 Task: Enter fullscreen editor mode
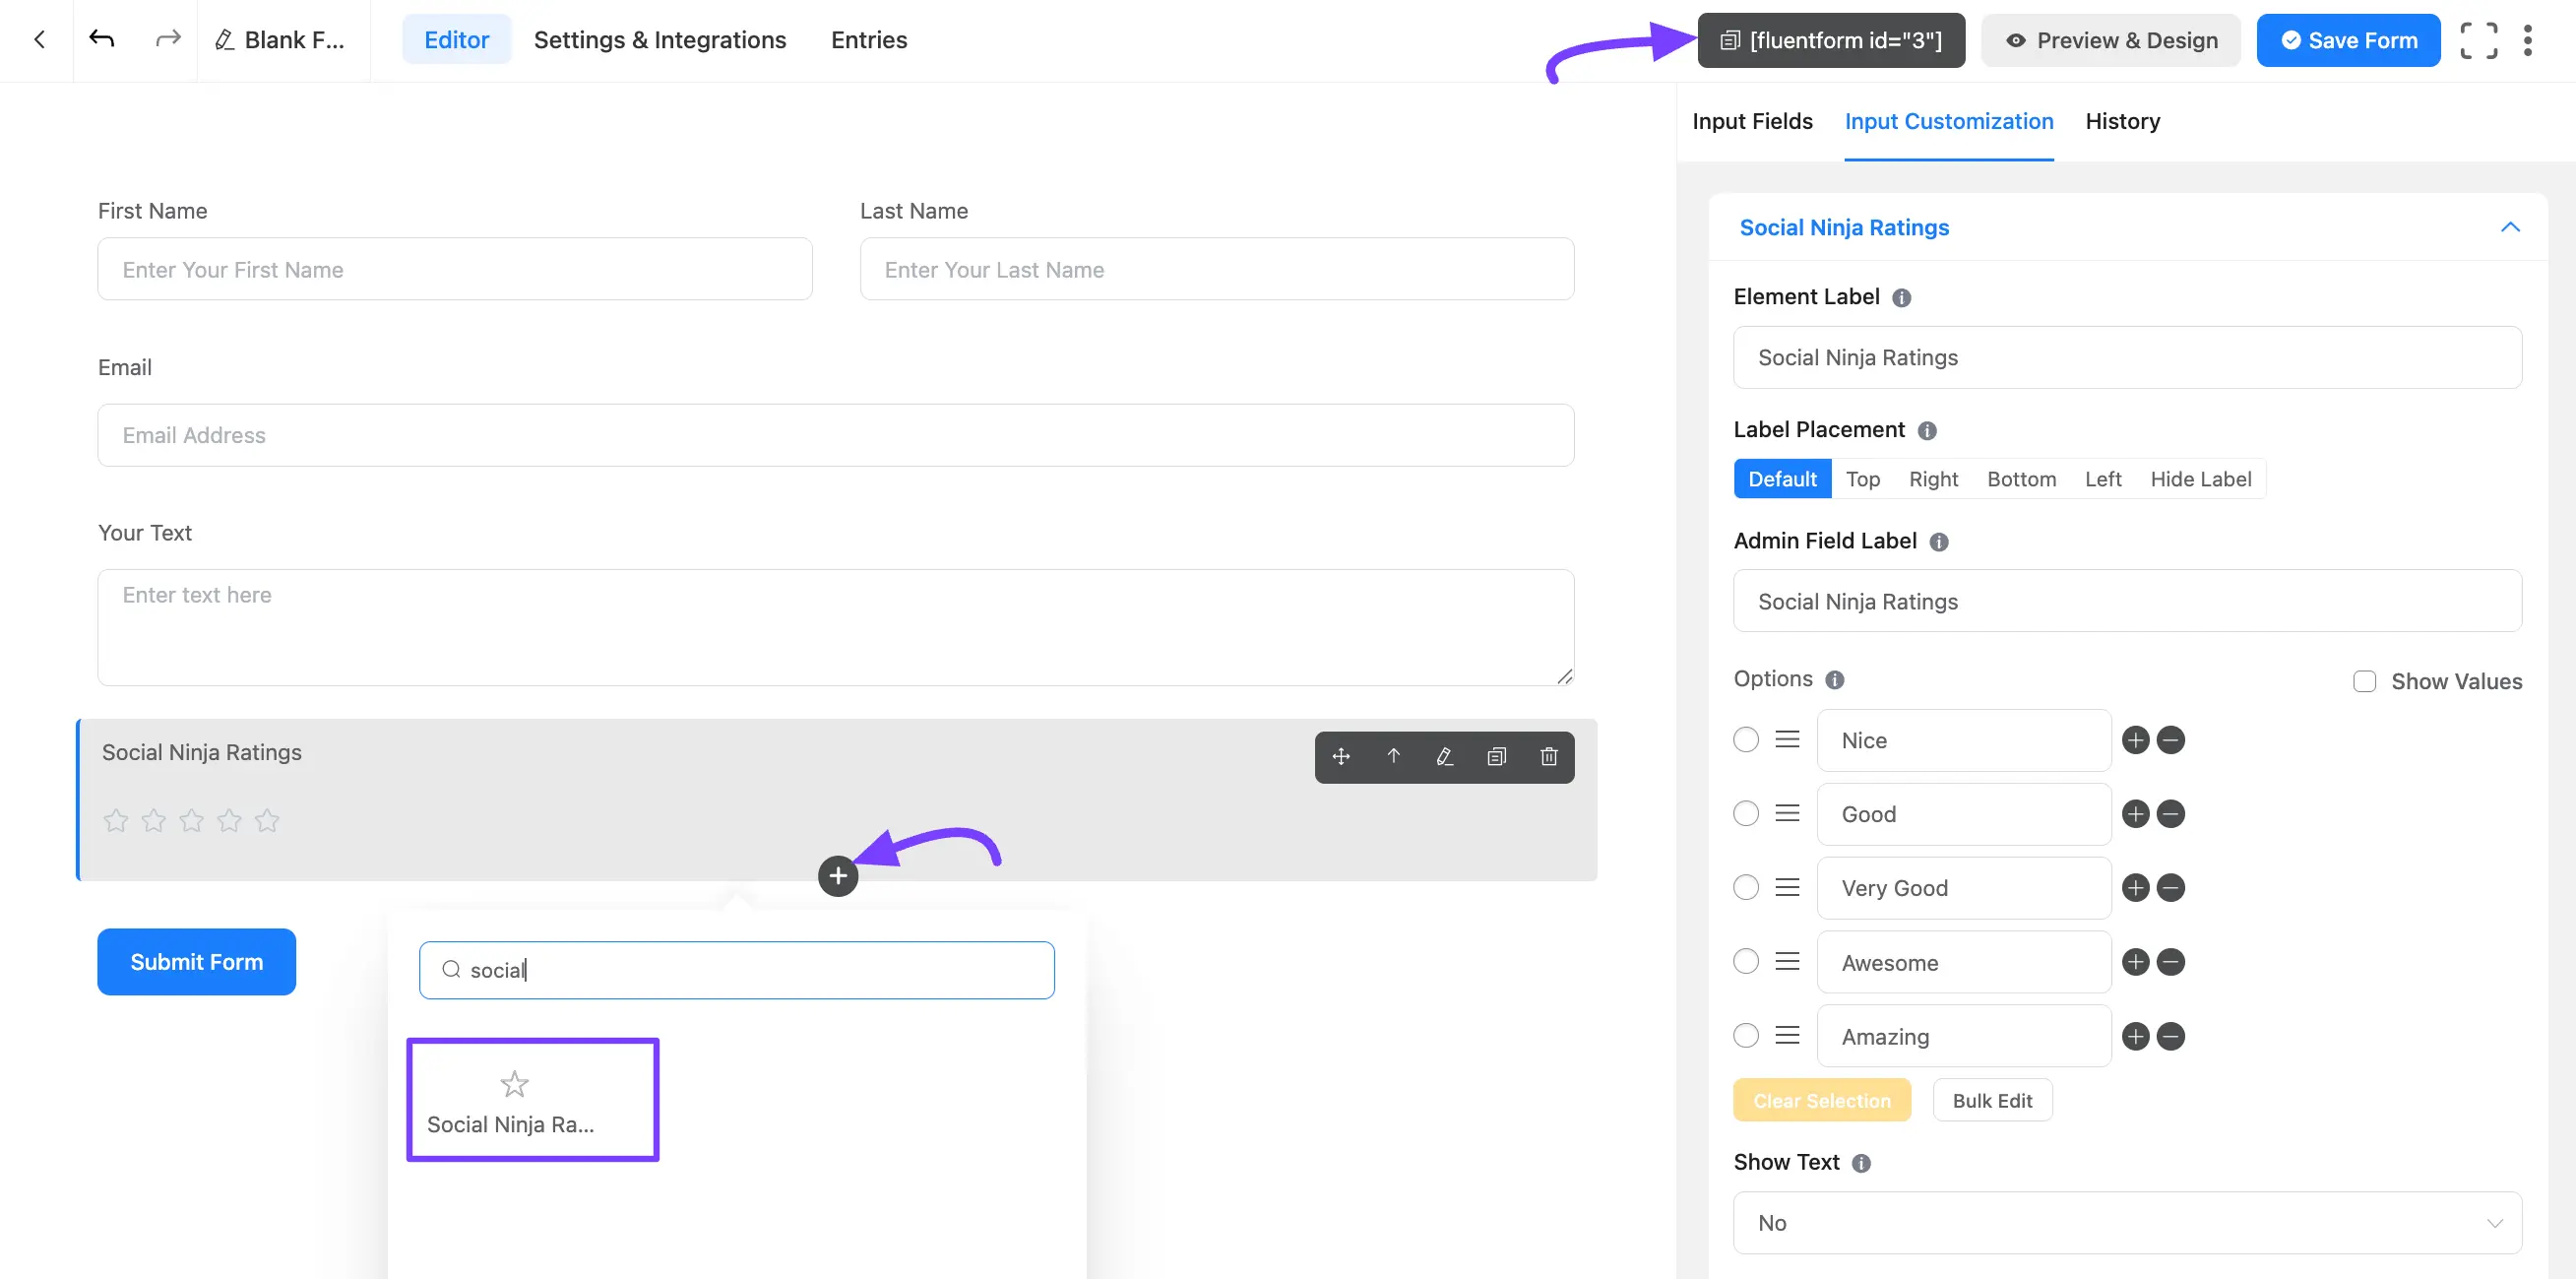(x=2480, y=40)
